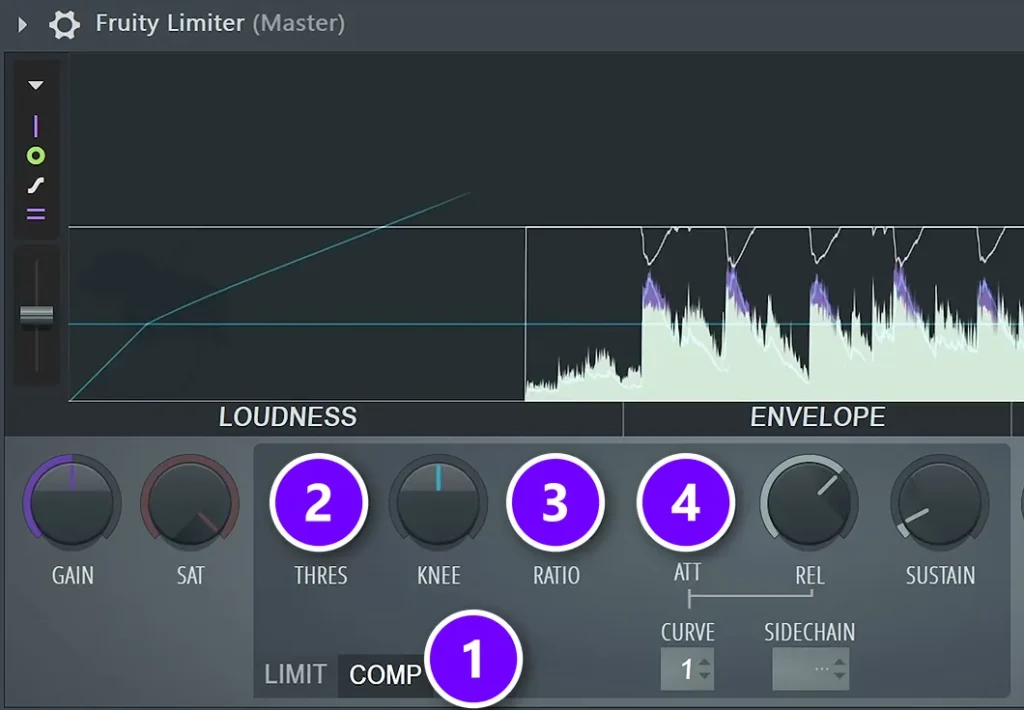The image size is (1024, 710).
Task: Click the GAIN knob
Action: coord(72,502)
